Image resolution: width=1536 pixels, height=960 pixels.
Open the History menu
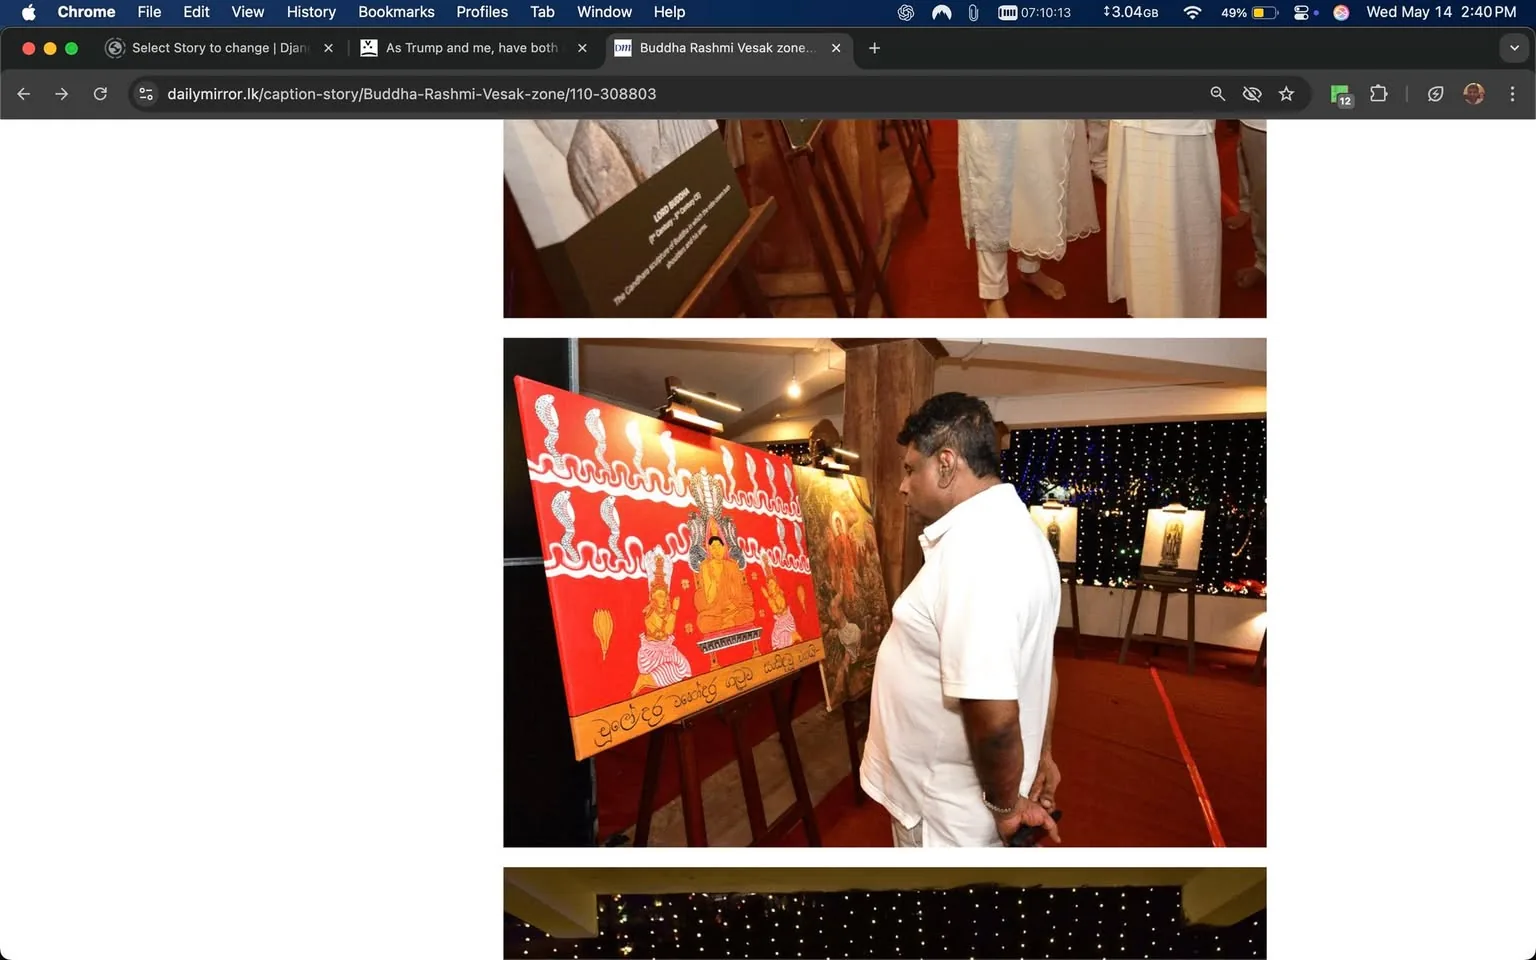(x=310, y=12)
